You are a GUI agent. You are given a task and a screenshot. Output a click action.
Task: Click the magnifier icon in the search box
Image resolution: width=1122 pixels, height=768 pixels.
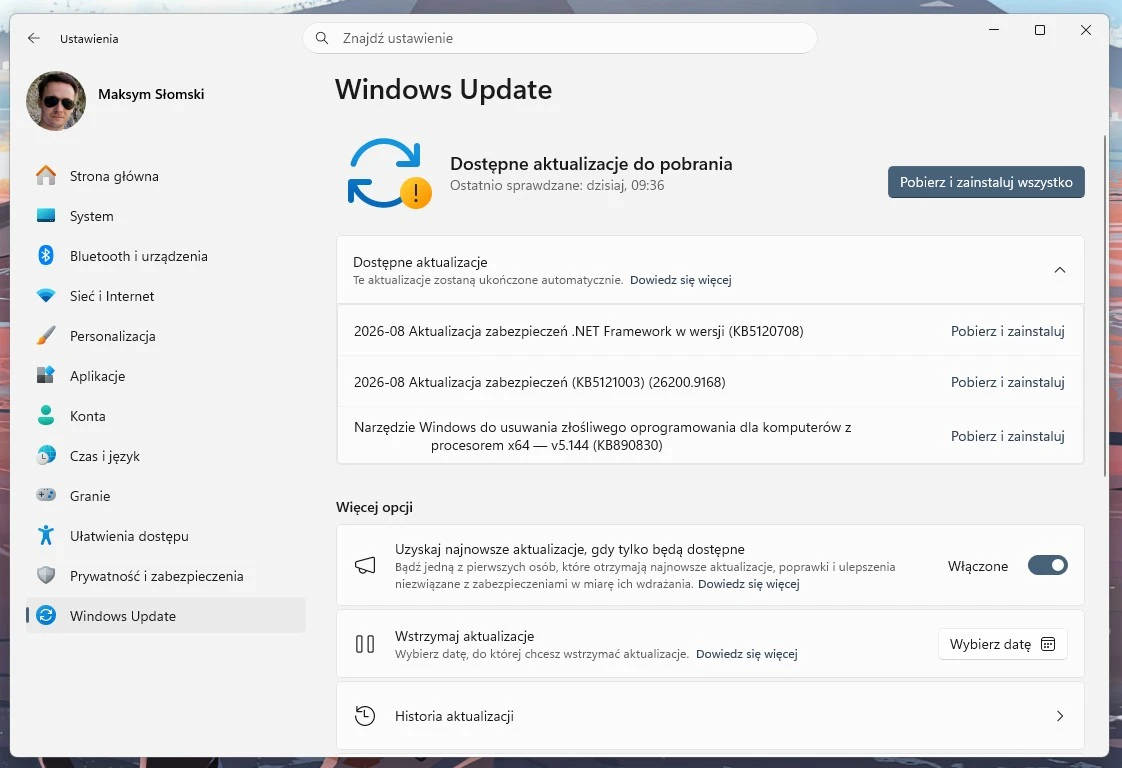pos(322,38)
